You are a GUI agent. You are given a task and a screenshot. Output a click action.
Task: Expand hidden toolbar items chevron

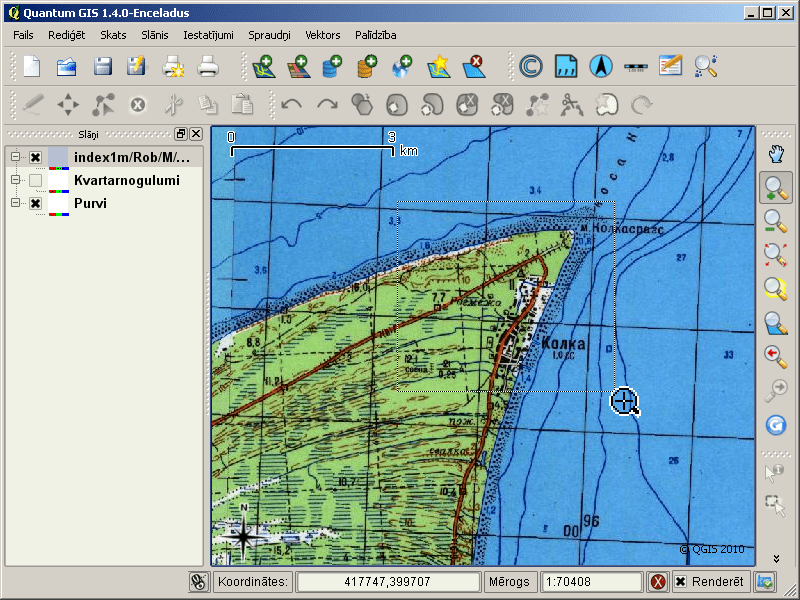click(x=776, y=559)
